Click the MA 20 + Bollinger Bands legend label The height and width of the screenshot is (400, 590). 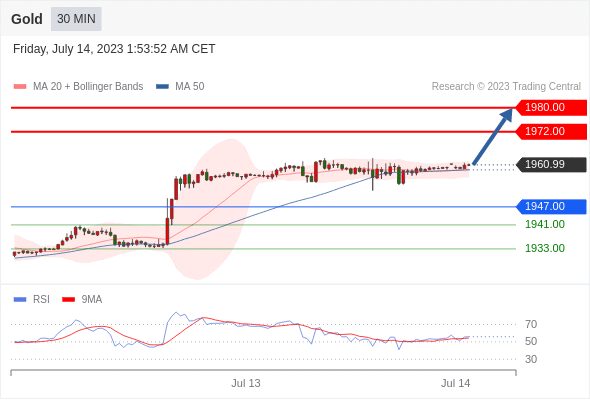click(88, 87)
